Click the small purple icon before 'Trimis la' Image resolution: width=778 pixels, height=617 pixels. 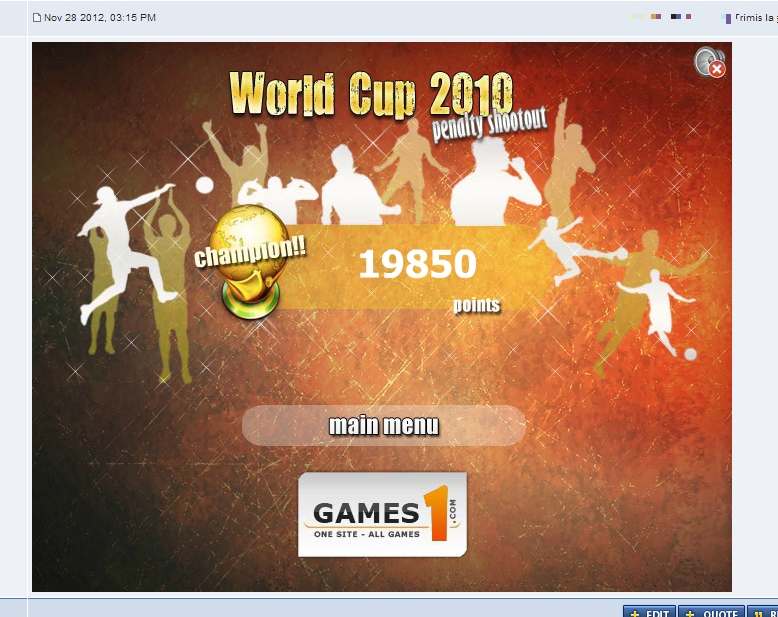(x=726, y=18)
